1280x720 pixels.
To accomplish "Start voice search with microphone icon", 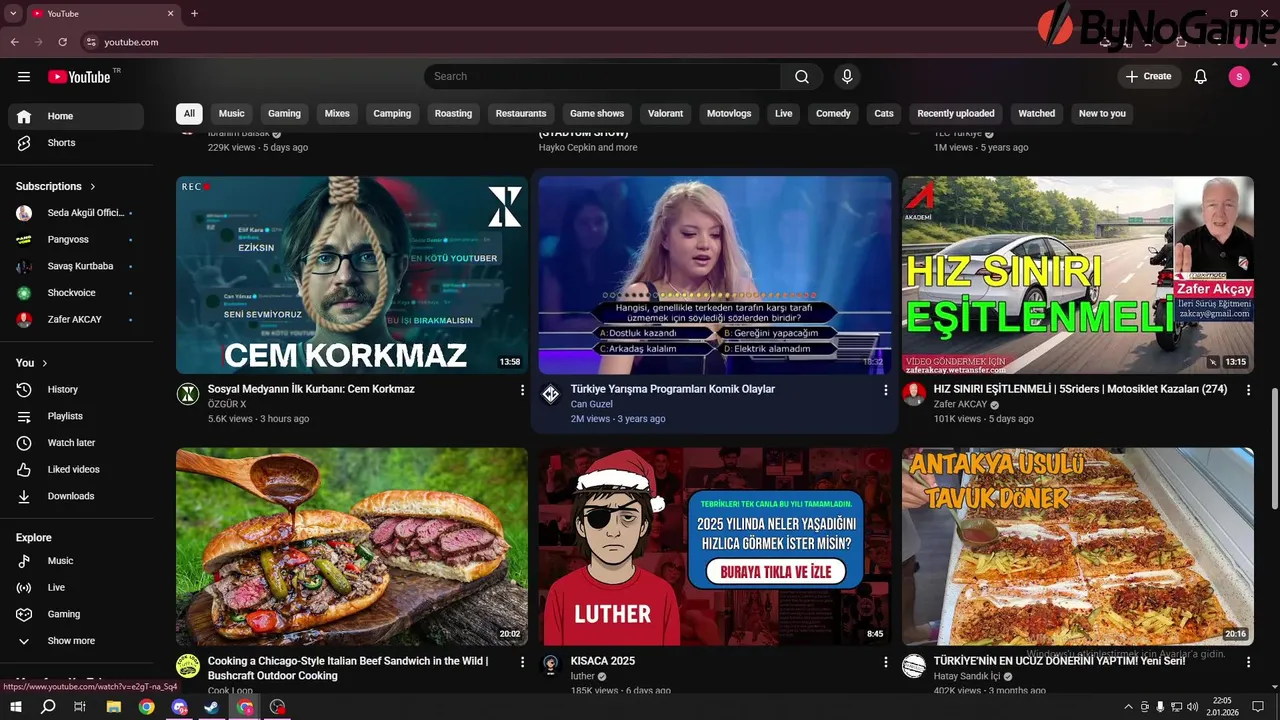I will tap(847, 77).
